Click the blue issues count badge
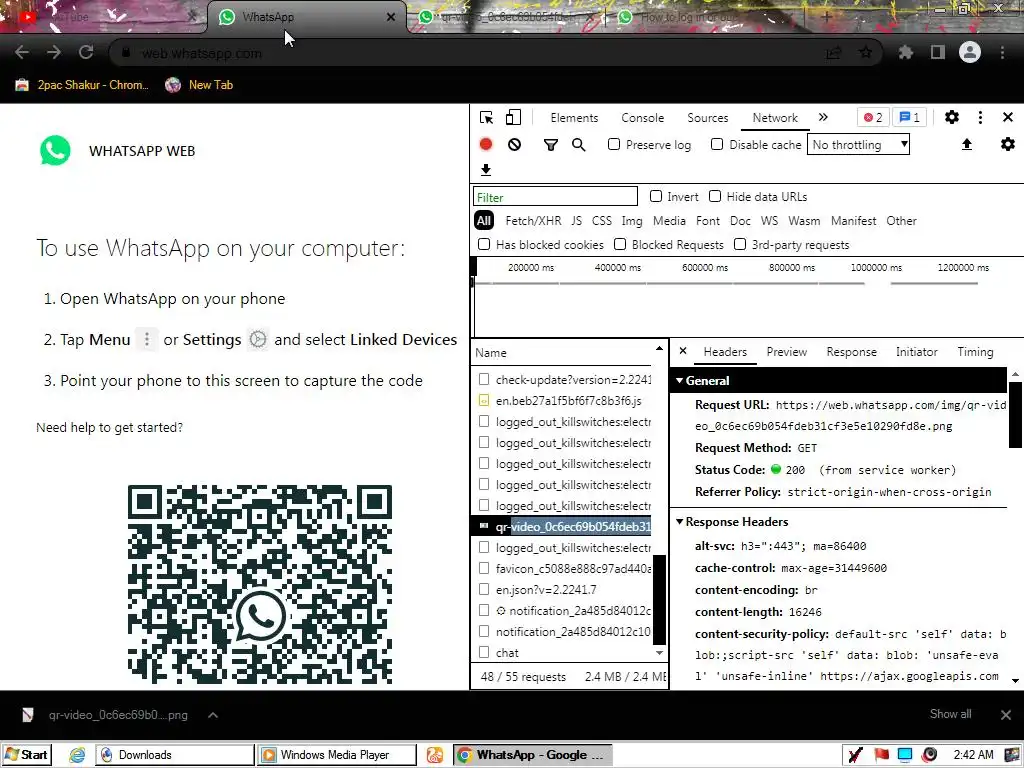1024x768 pixels. pyautogui.click(x=910, y=118)
